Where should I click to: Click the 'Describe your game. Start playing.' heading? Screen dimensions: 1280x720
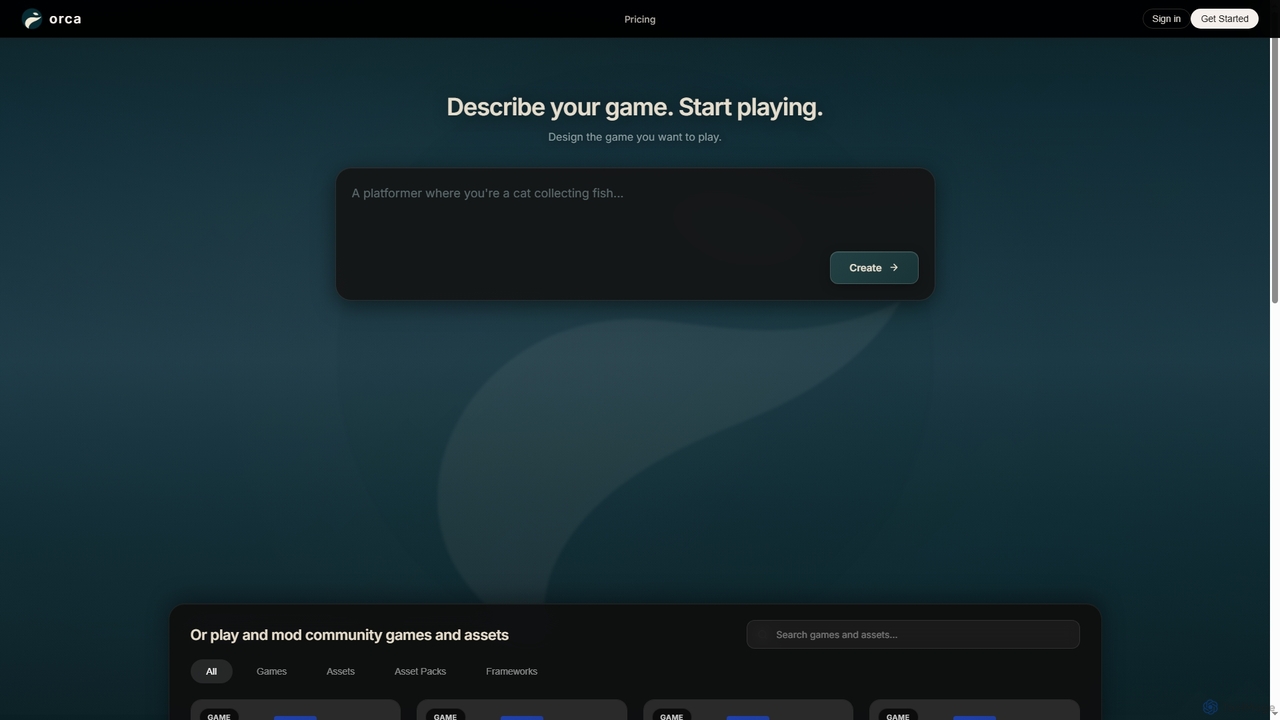[634, 107]
